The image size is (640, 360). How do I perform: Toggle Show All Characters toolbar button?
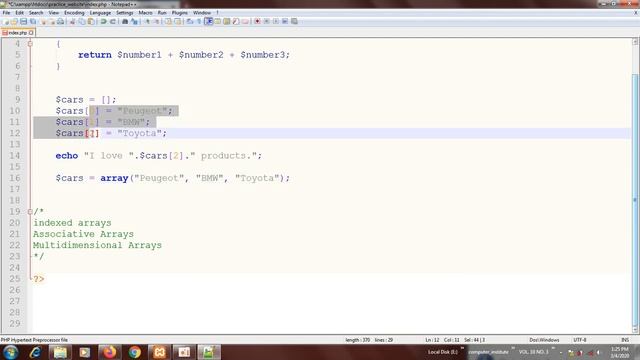pos(199,21)
